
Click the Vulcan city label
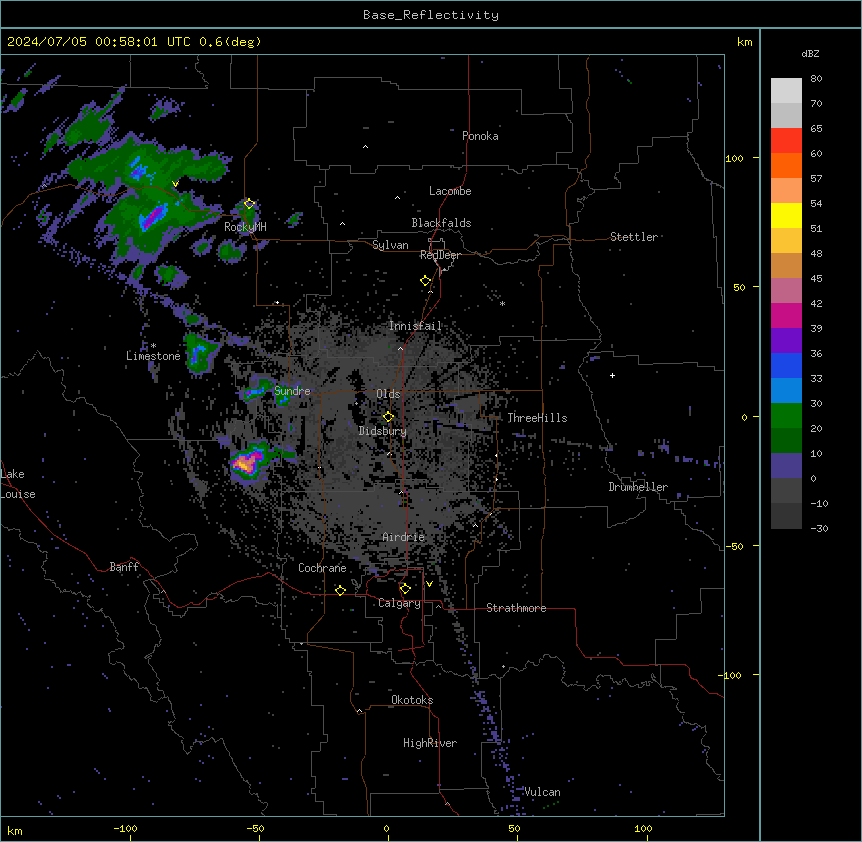pyautogui.click(x=542, y=792)
